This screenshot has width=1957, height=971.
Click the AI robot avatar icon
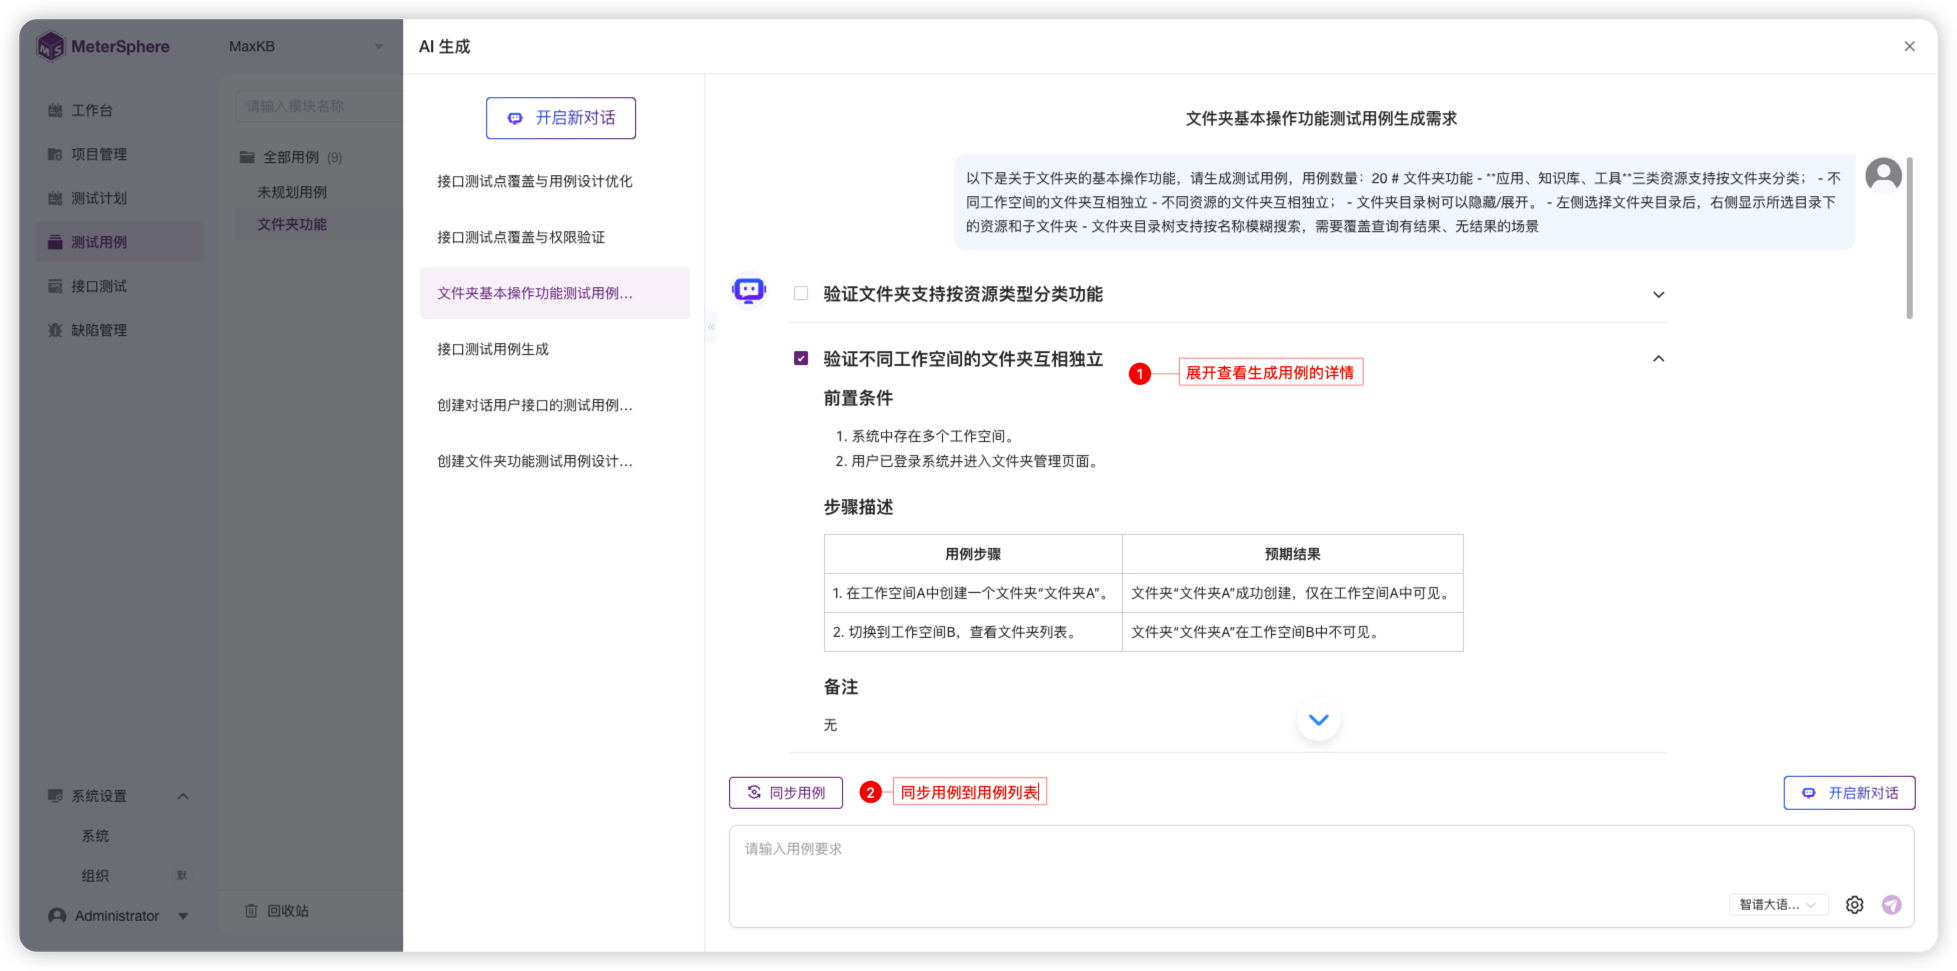coord(749,290)
